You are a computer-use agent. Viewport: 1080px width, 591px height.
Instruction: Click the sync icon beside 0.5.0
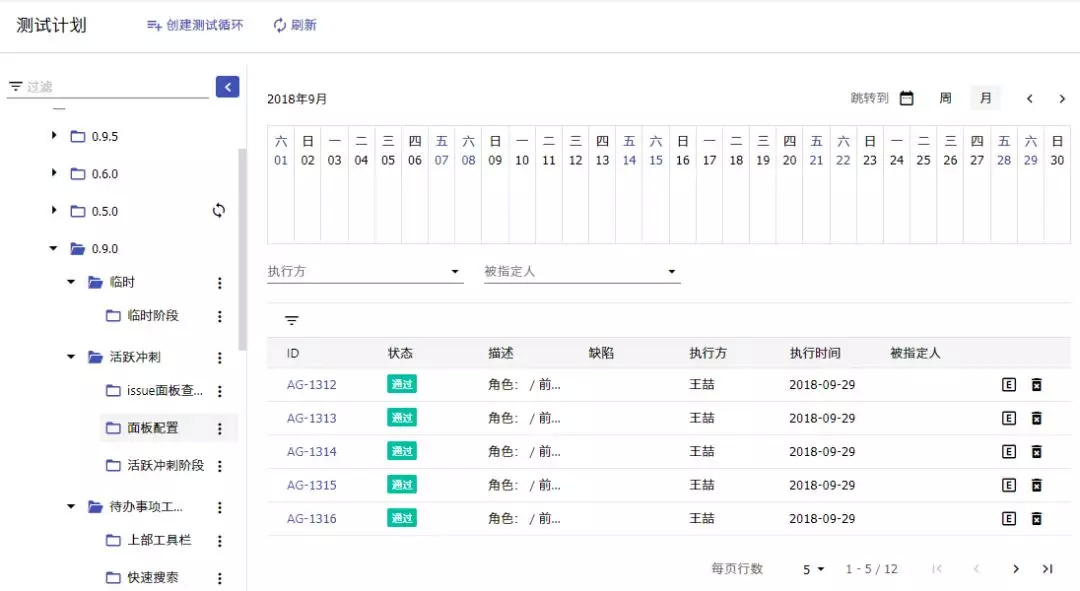point(219,211)
